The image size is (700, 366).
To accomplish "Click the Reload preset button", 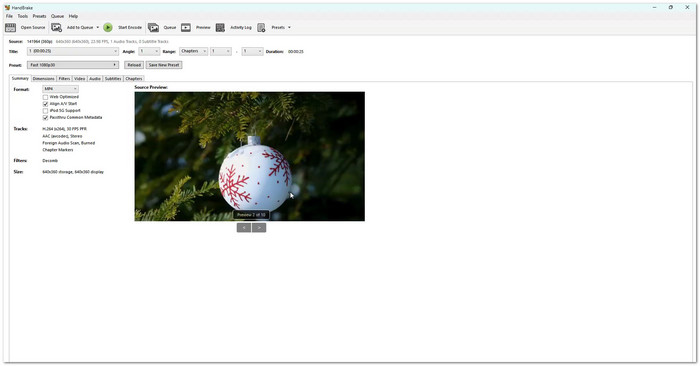I will pyautogui.click(x=134, y=65).
